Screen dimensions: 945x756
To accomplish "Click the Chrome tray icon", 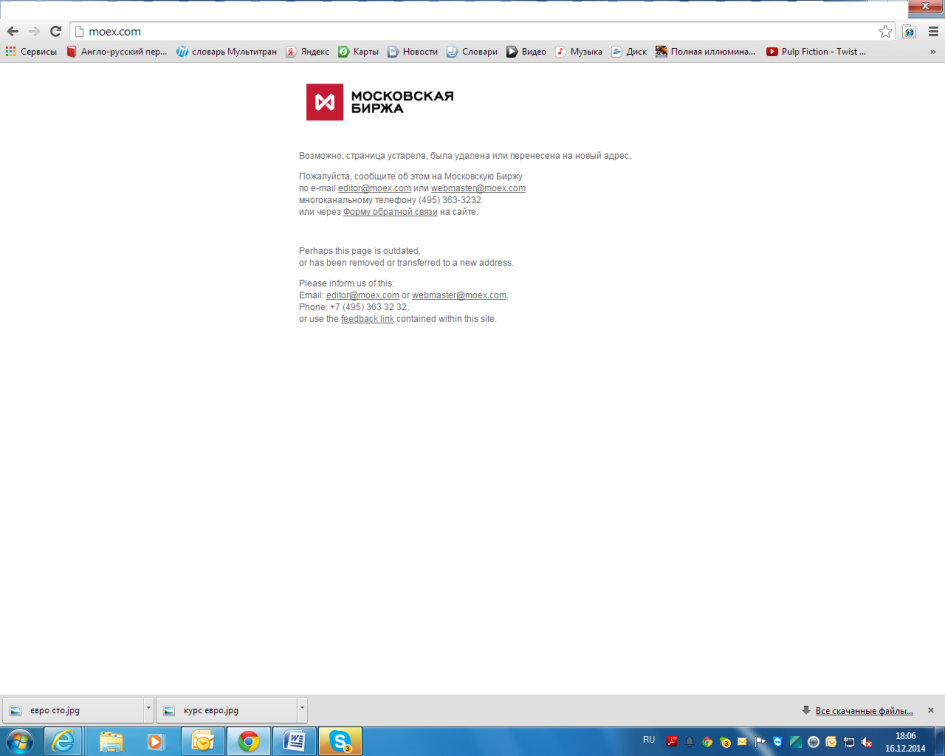I will click(x=707, y=742).
